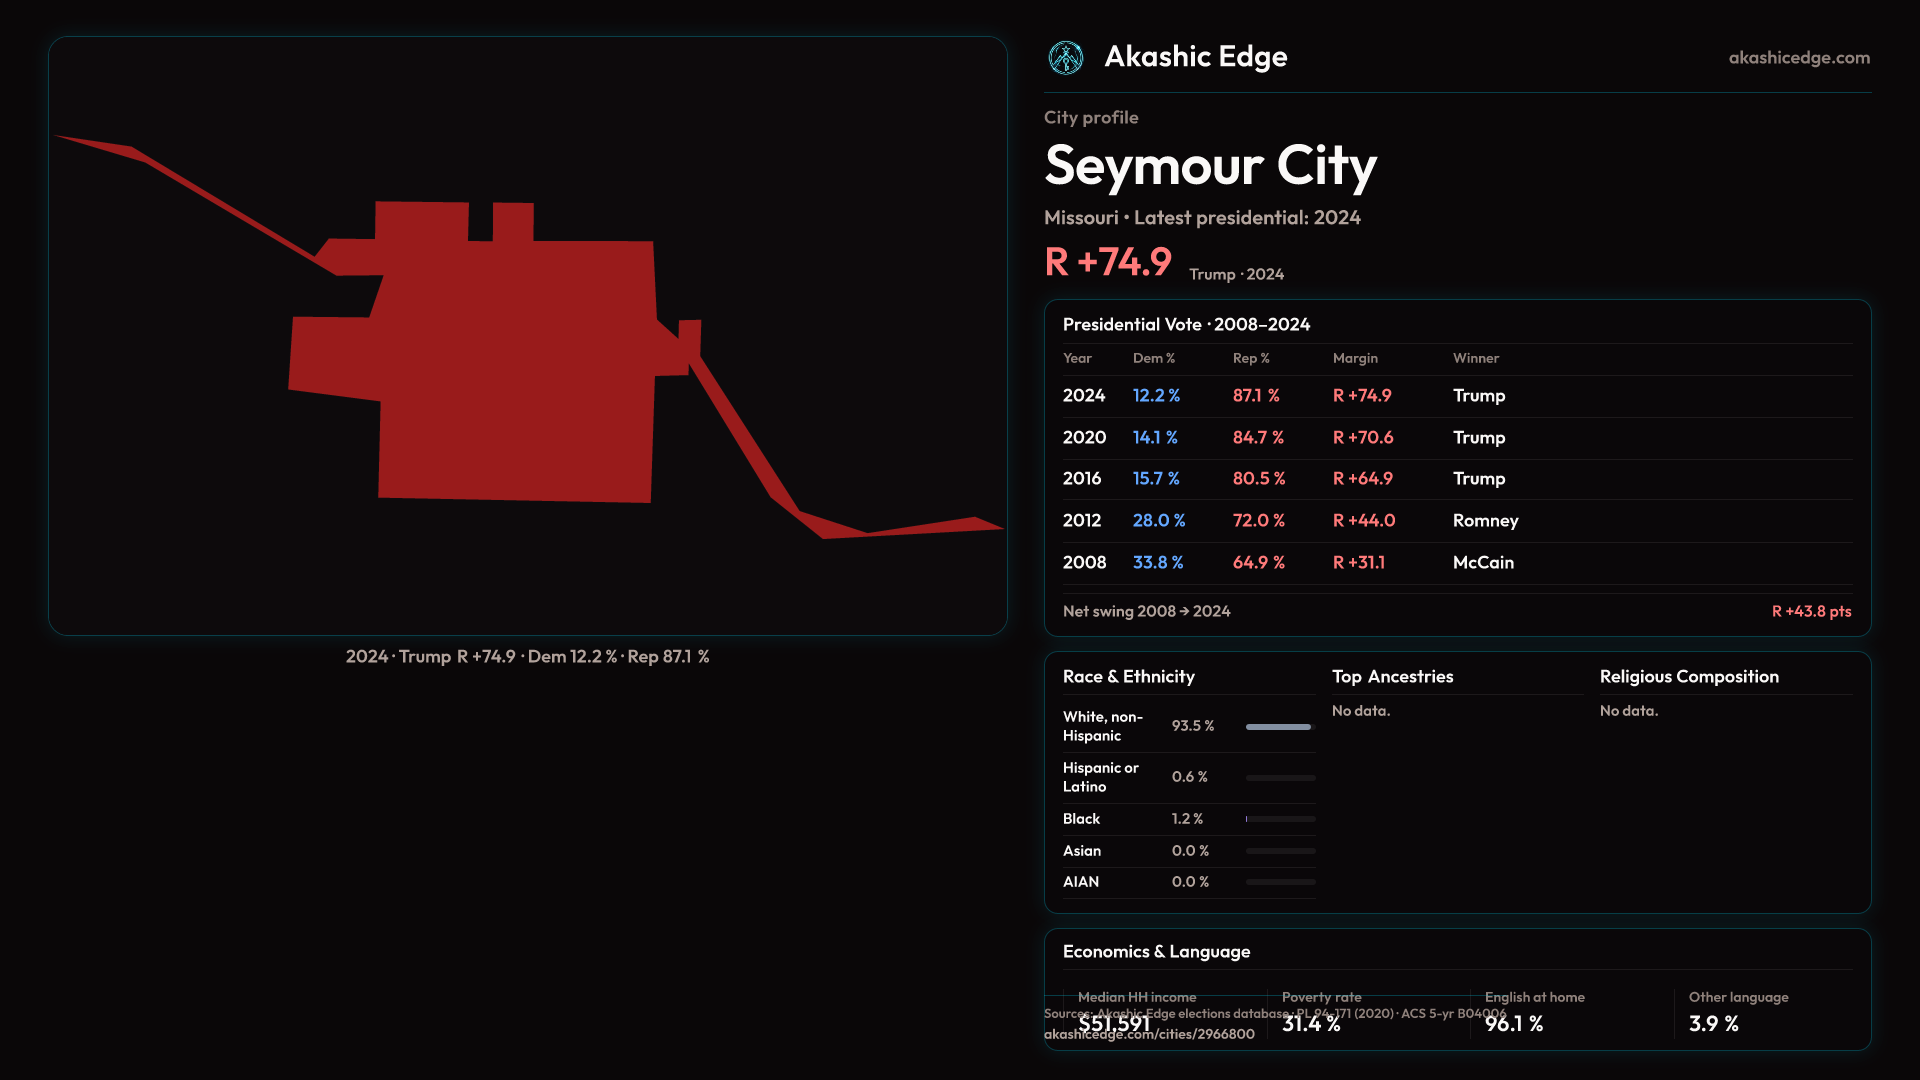
Task: Click the Seymour City map shape
Action: pyautogui.click(x=515, y=370)
